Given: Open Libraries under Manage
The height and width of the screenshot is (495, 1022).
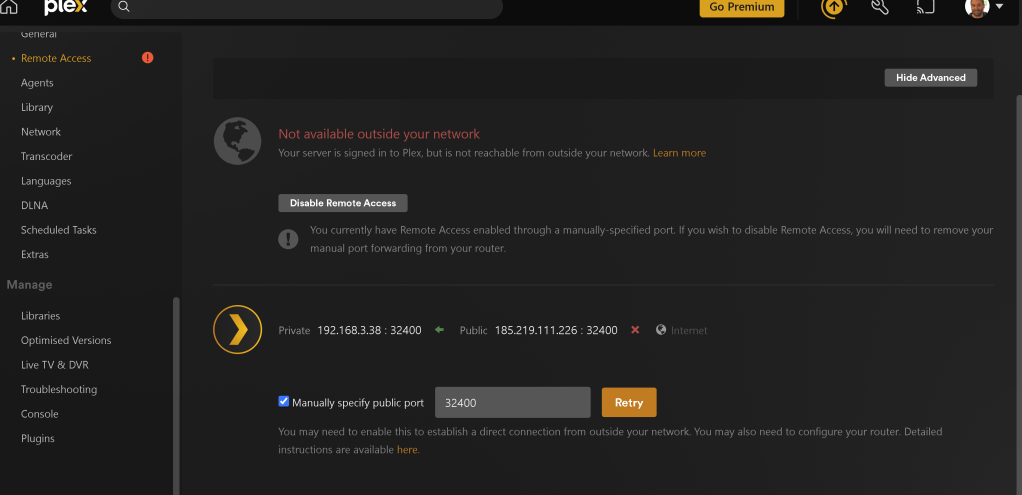Looking at the screenshot, I should click(x=40, y=316).
